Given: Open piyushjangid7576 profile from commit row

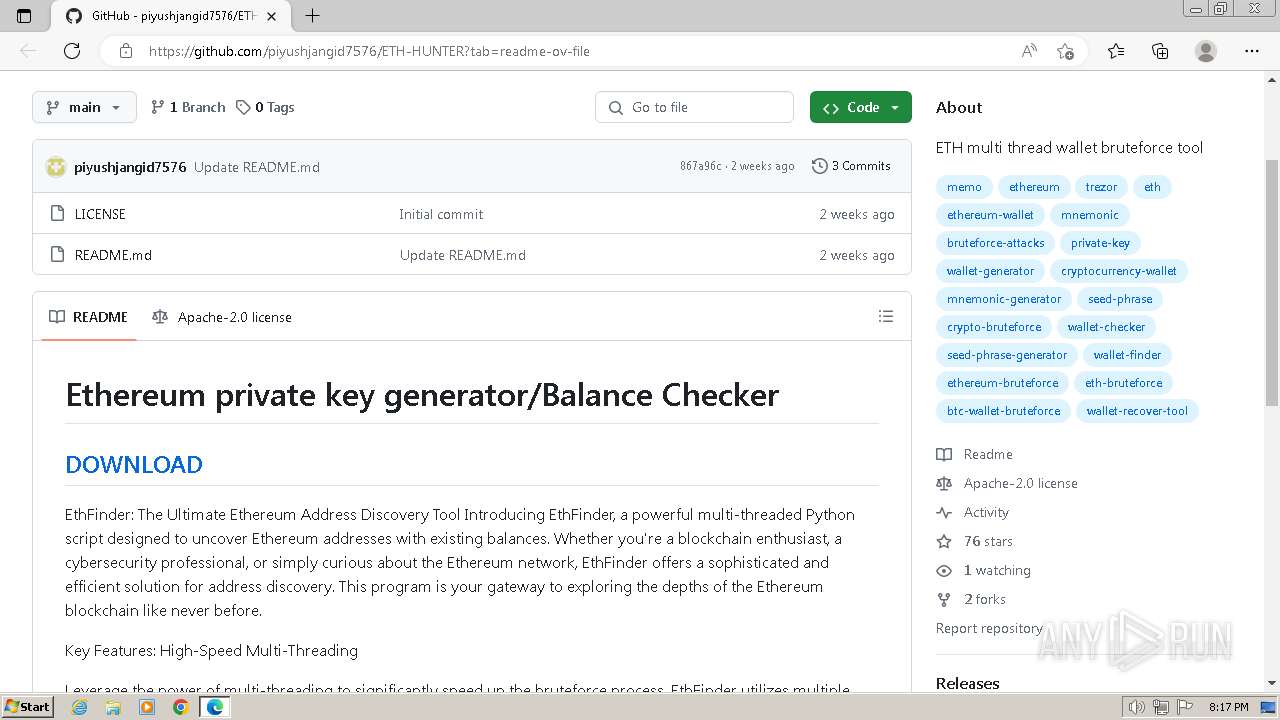Looking at the screenshot, I should (130, 167).
